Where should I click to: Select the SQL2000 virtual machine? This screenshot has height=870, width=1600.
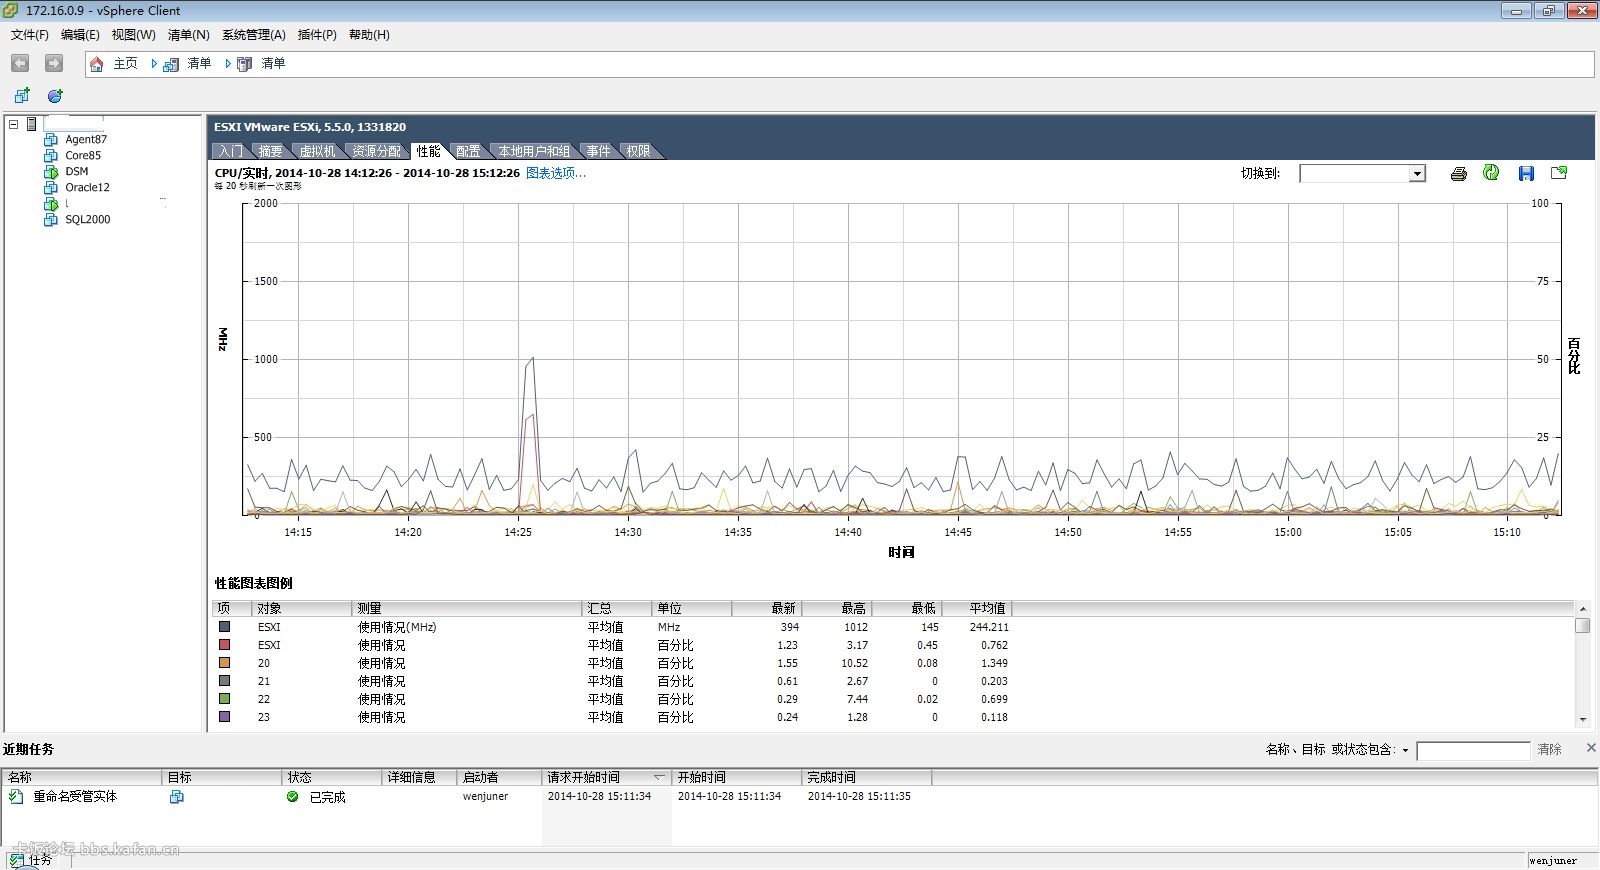point(88,219)
